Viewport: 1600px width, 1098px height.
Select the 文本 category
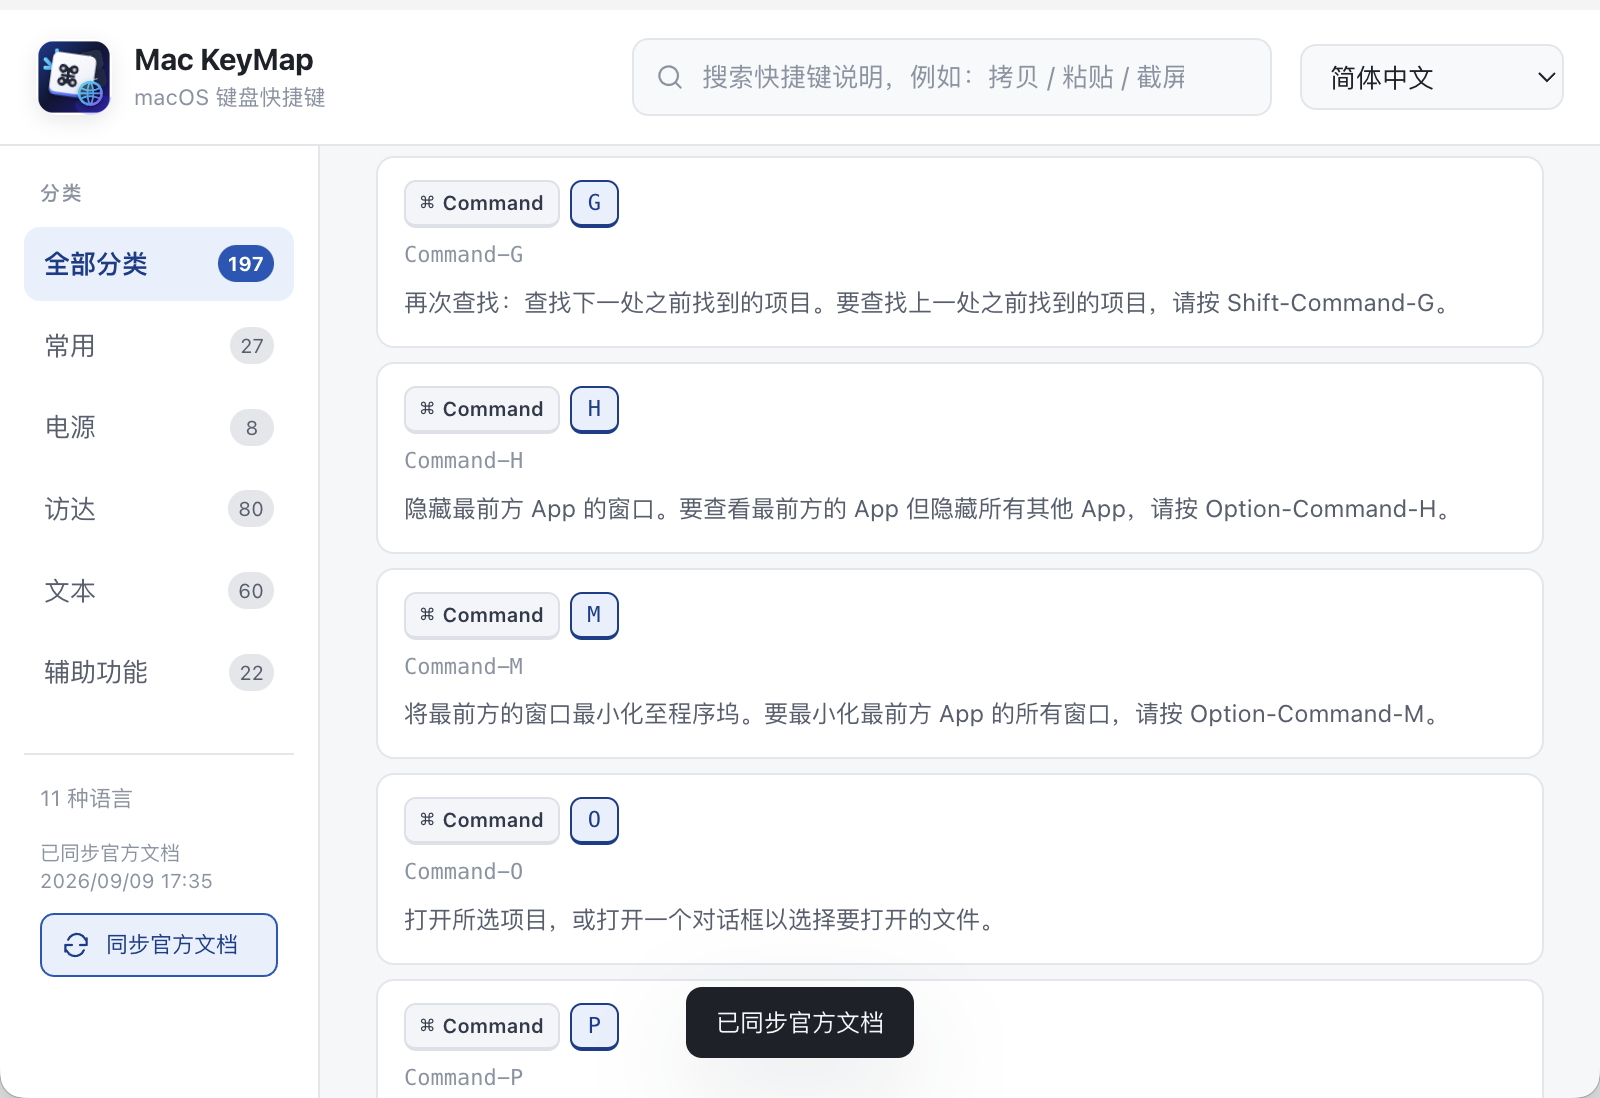click(x=159, y=591)
